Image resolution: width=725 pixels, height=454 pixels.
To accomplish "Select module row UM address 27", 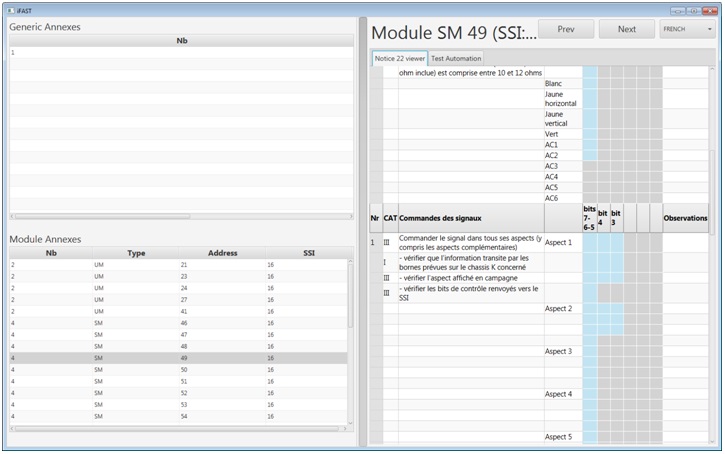I will [178, 300].
